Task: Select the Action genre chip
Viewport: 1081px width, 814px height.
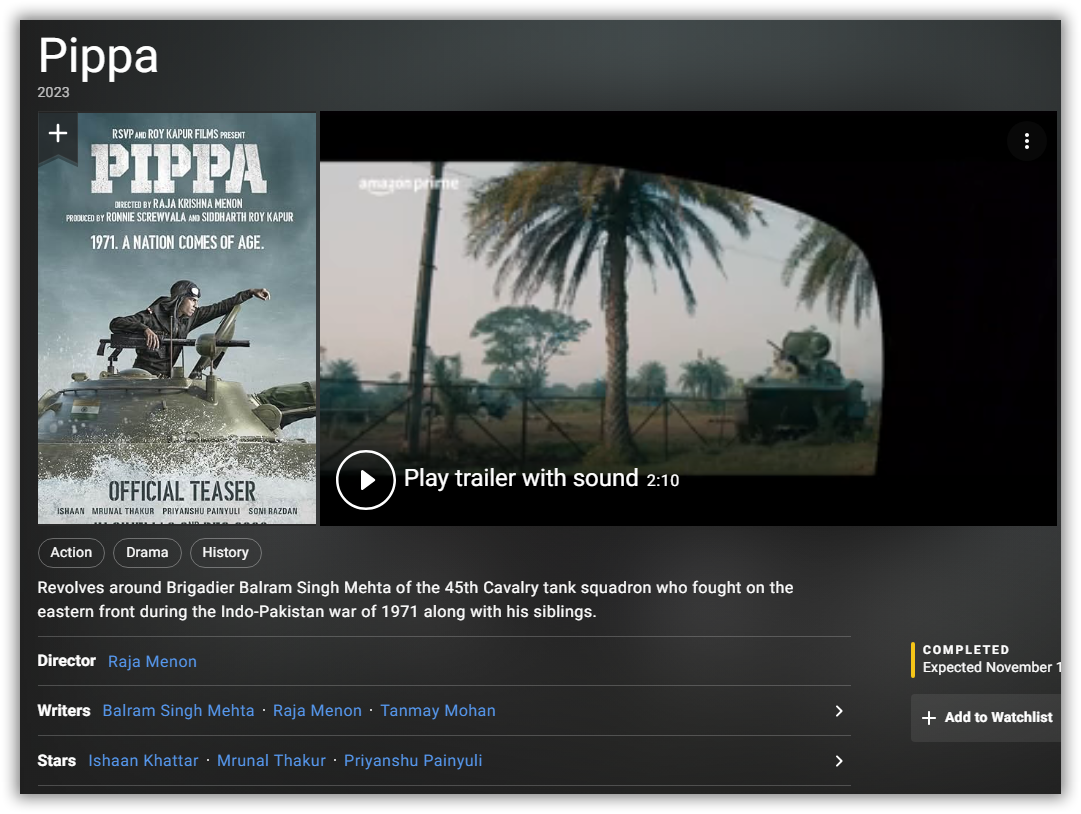Action: click(71, 552)
